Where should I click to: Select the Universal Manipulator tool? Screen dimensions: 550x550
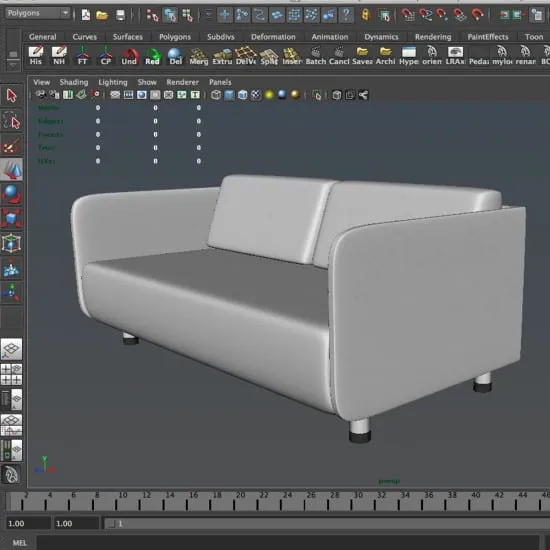tap(12, 243)
